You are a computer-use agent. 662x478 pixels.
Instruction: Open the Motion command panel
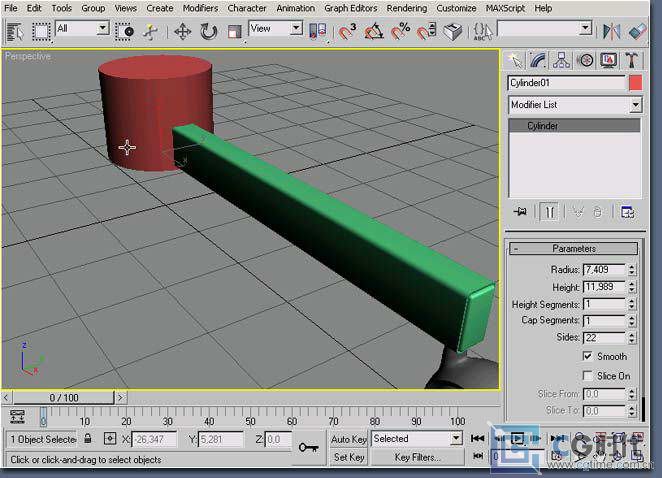(585, 60)
